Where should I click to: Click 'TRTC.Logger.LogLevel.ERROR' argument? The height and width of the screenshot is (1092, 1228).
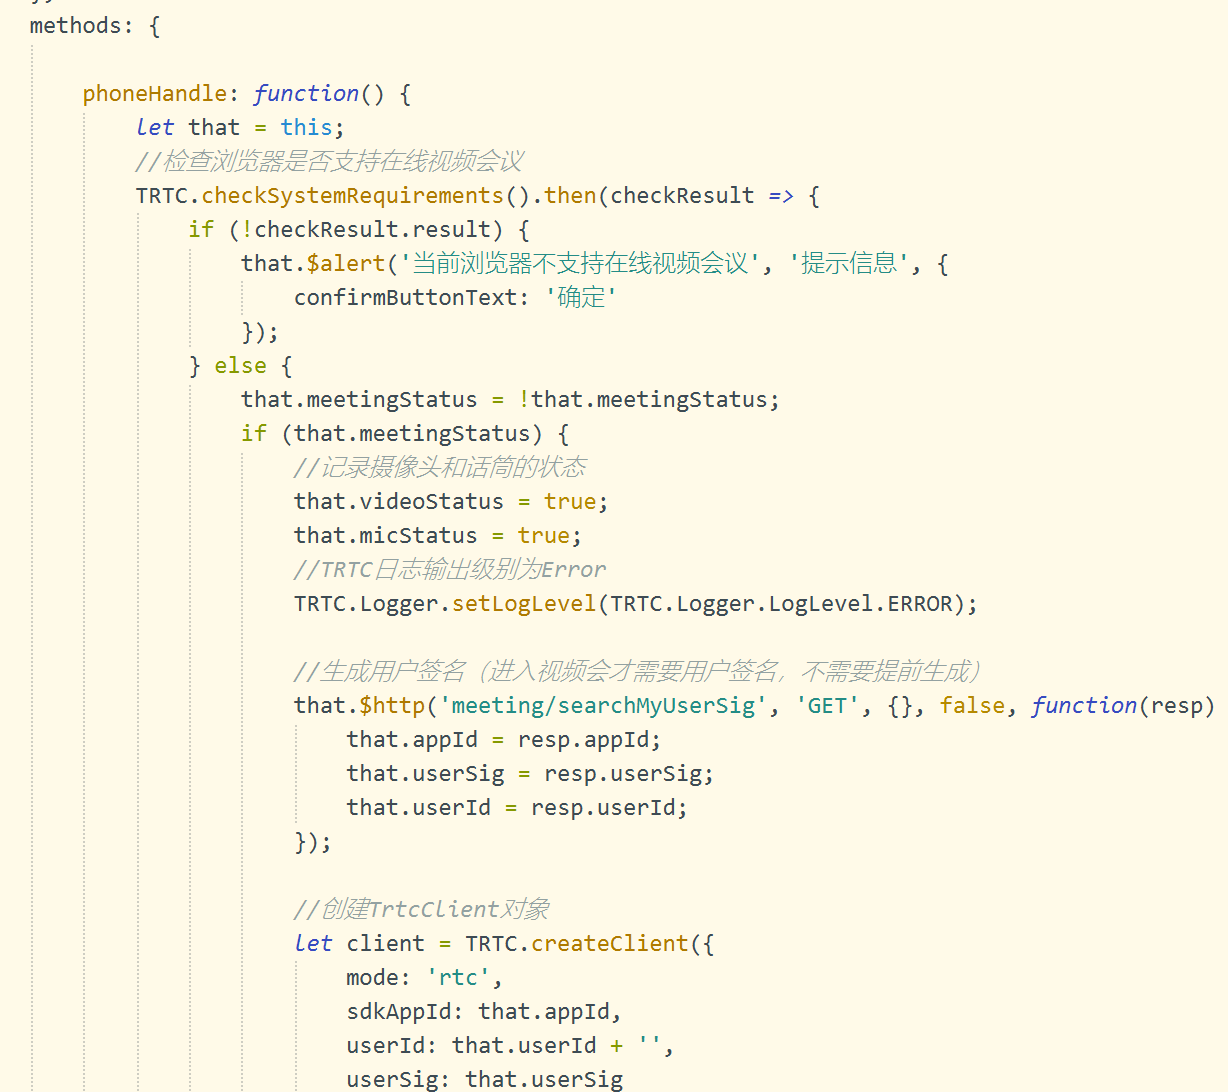pyautogui.click(x=781, y=604)
